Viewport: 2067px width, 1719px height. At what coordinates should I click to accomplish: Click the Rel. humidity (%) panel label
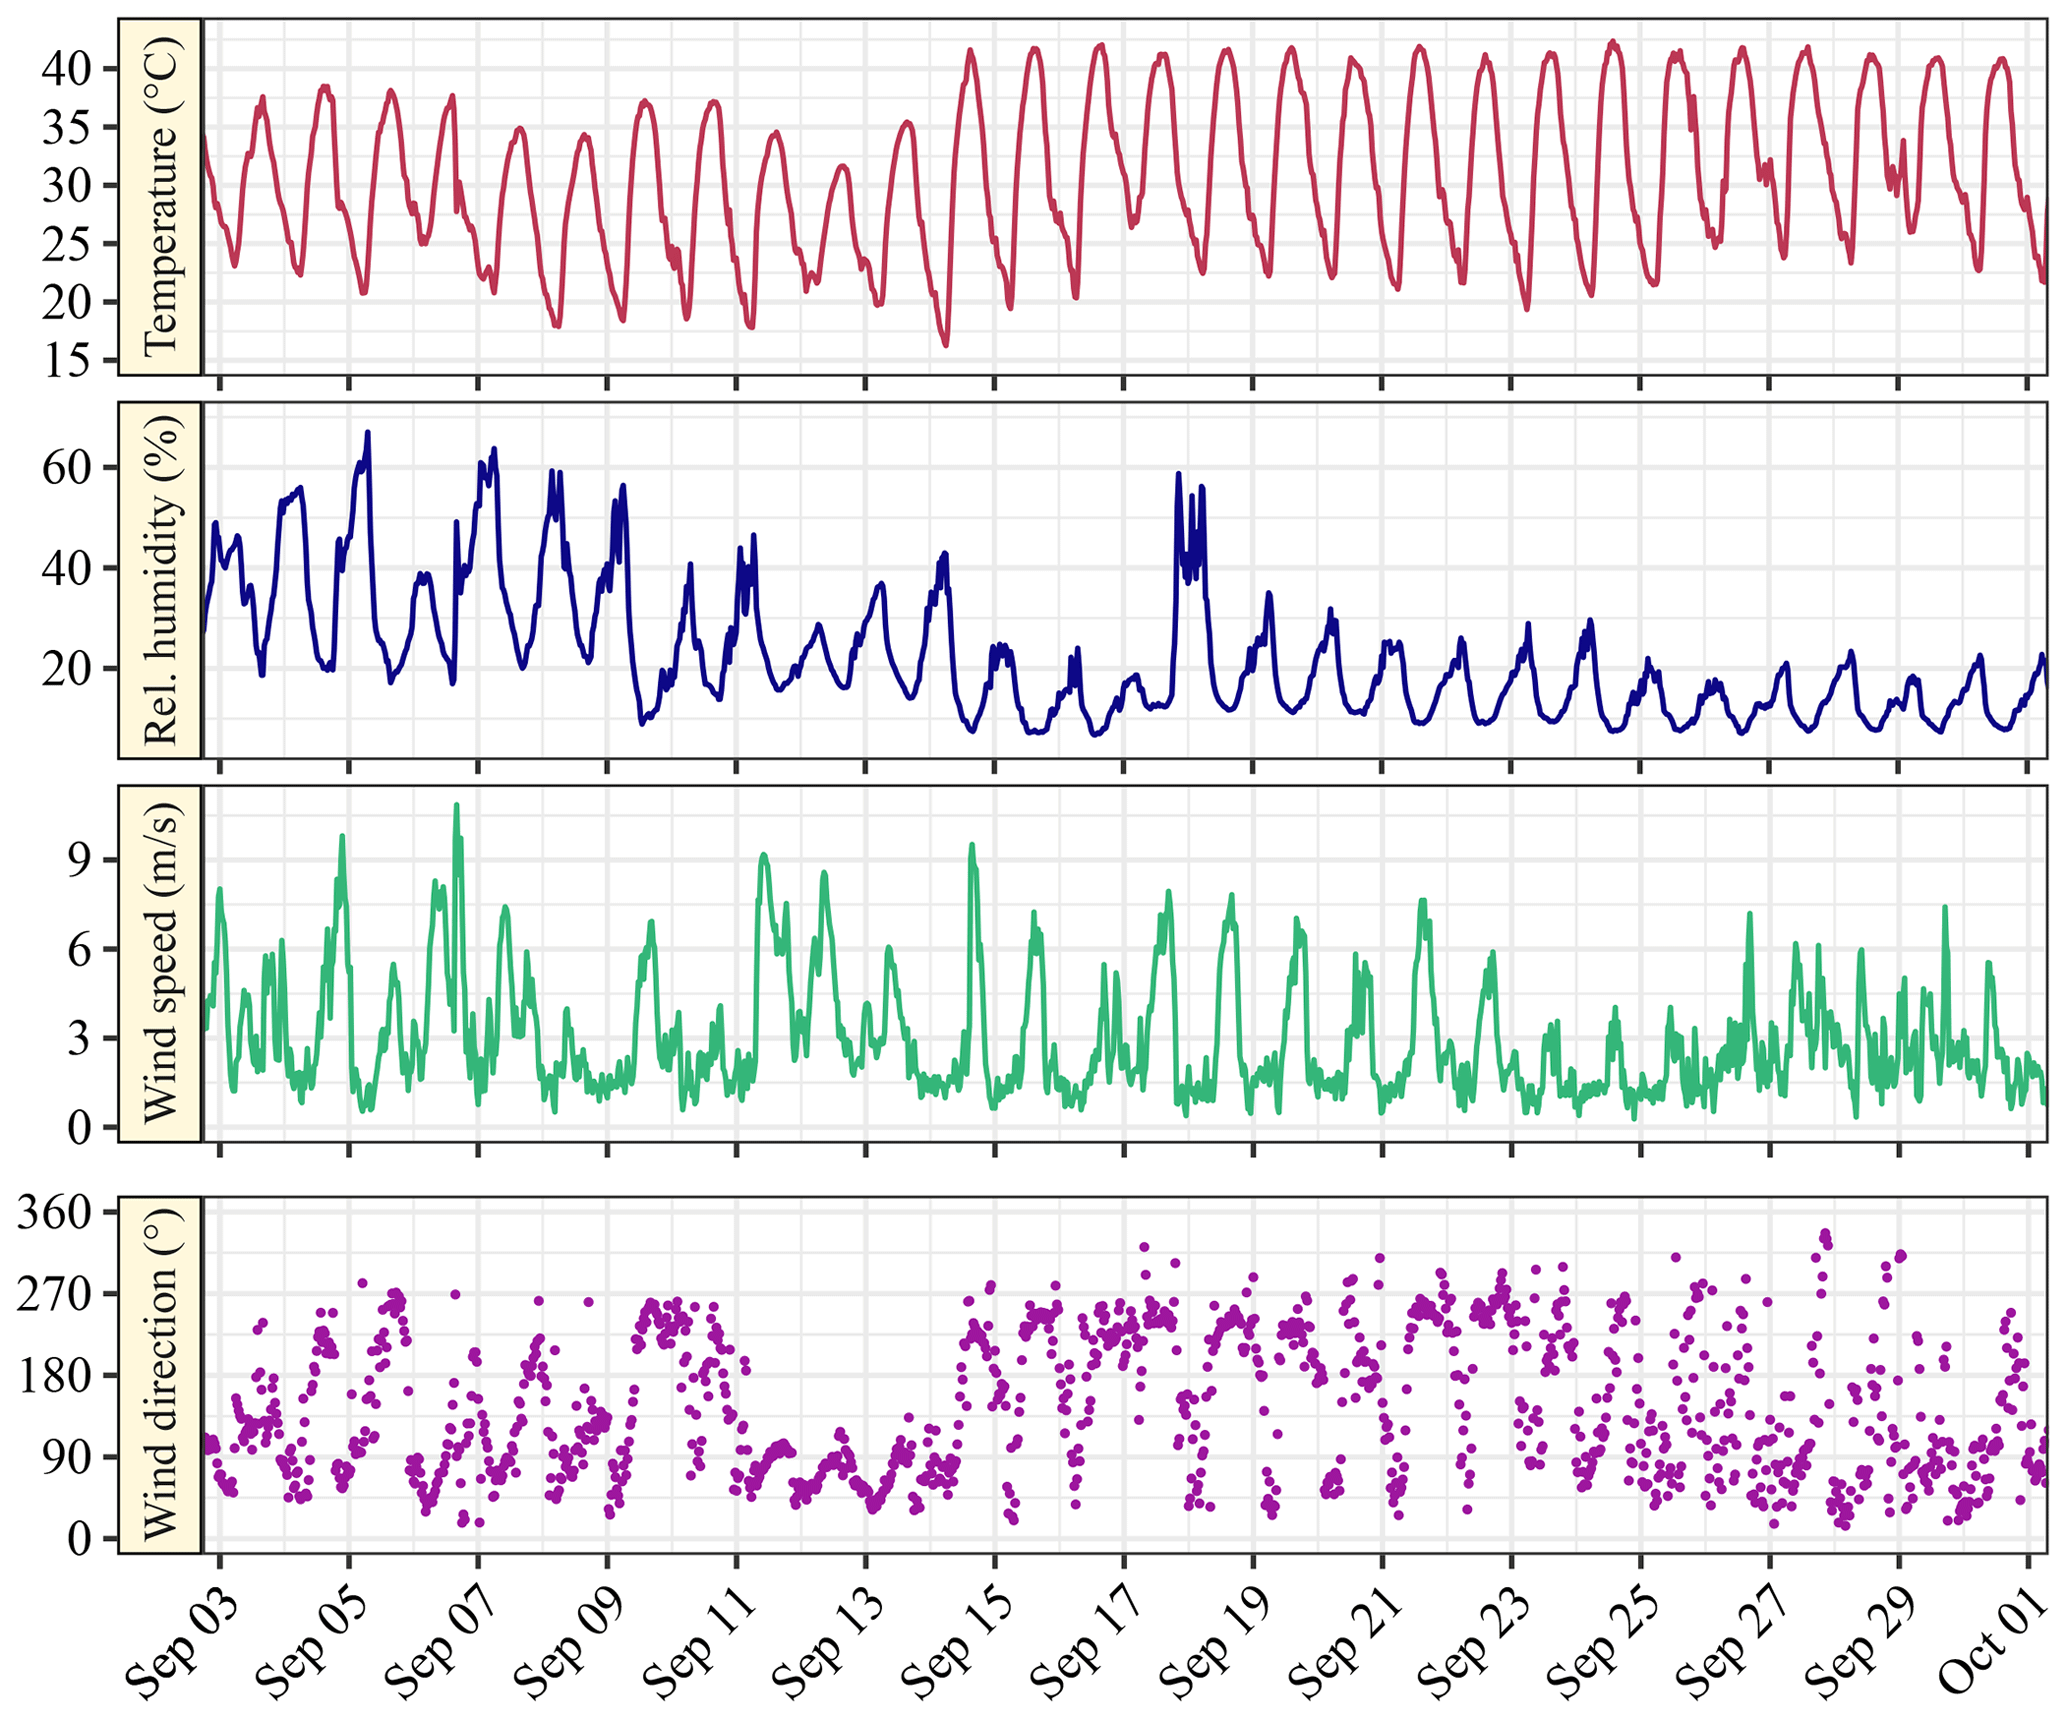point(160,580)
